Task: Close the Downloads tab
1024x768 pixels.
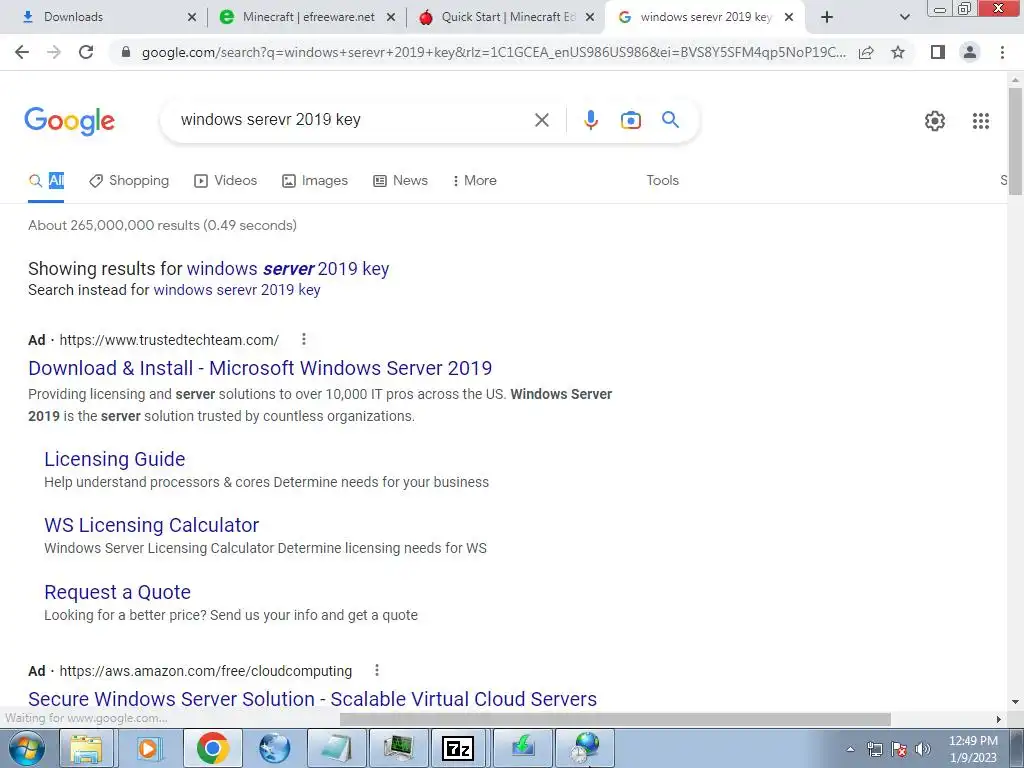Action: pos(191,18)
